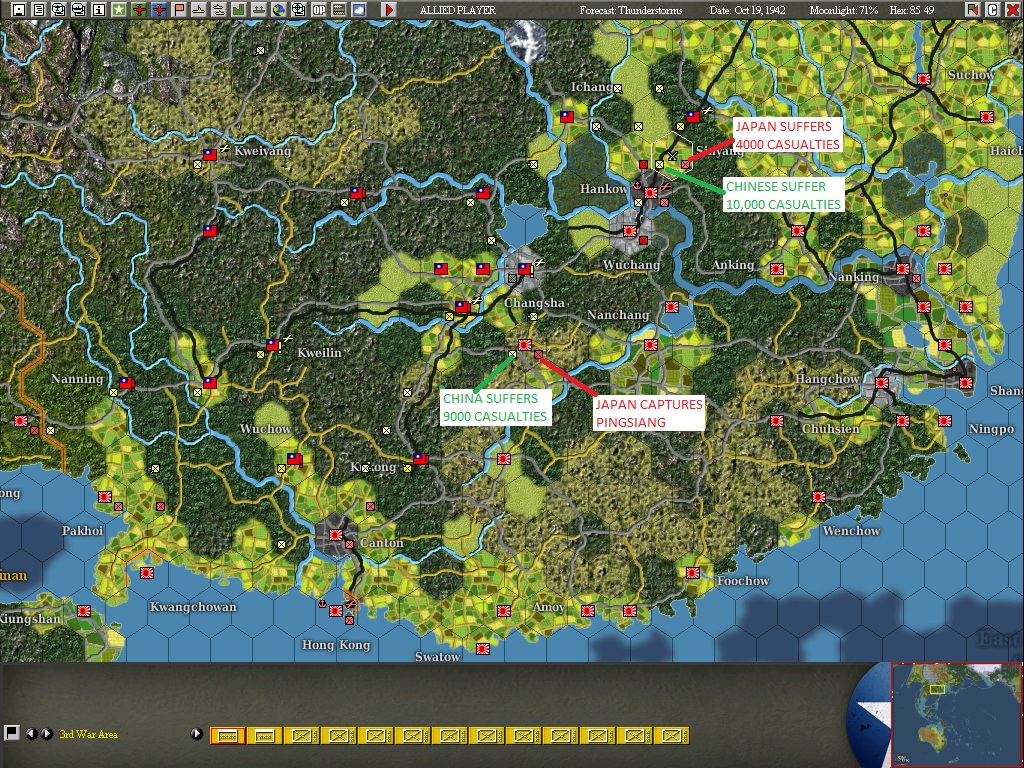Select the Japanese flag at Nanking

tap(903, 268)
